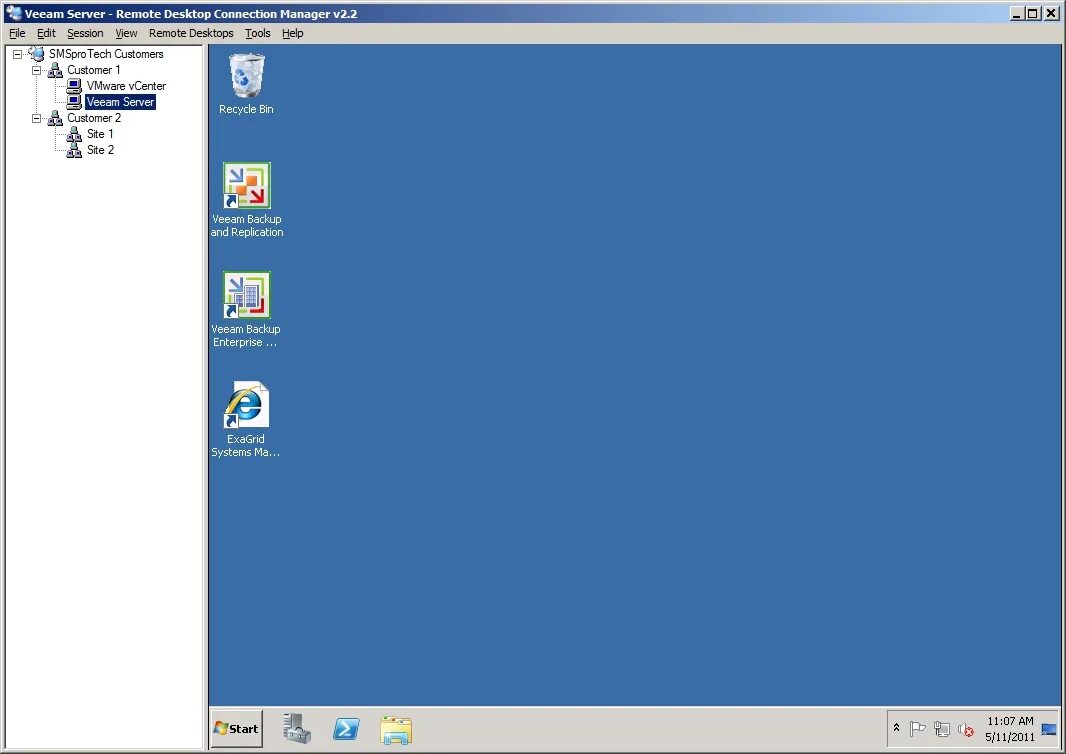Open the File menu
1066x754 pixels.
click(17, 33)
